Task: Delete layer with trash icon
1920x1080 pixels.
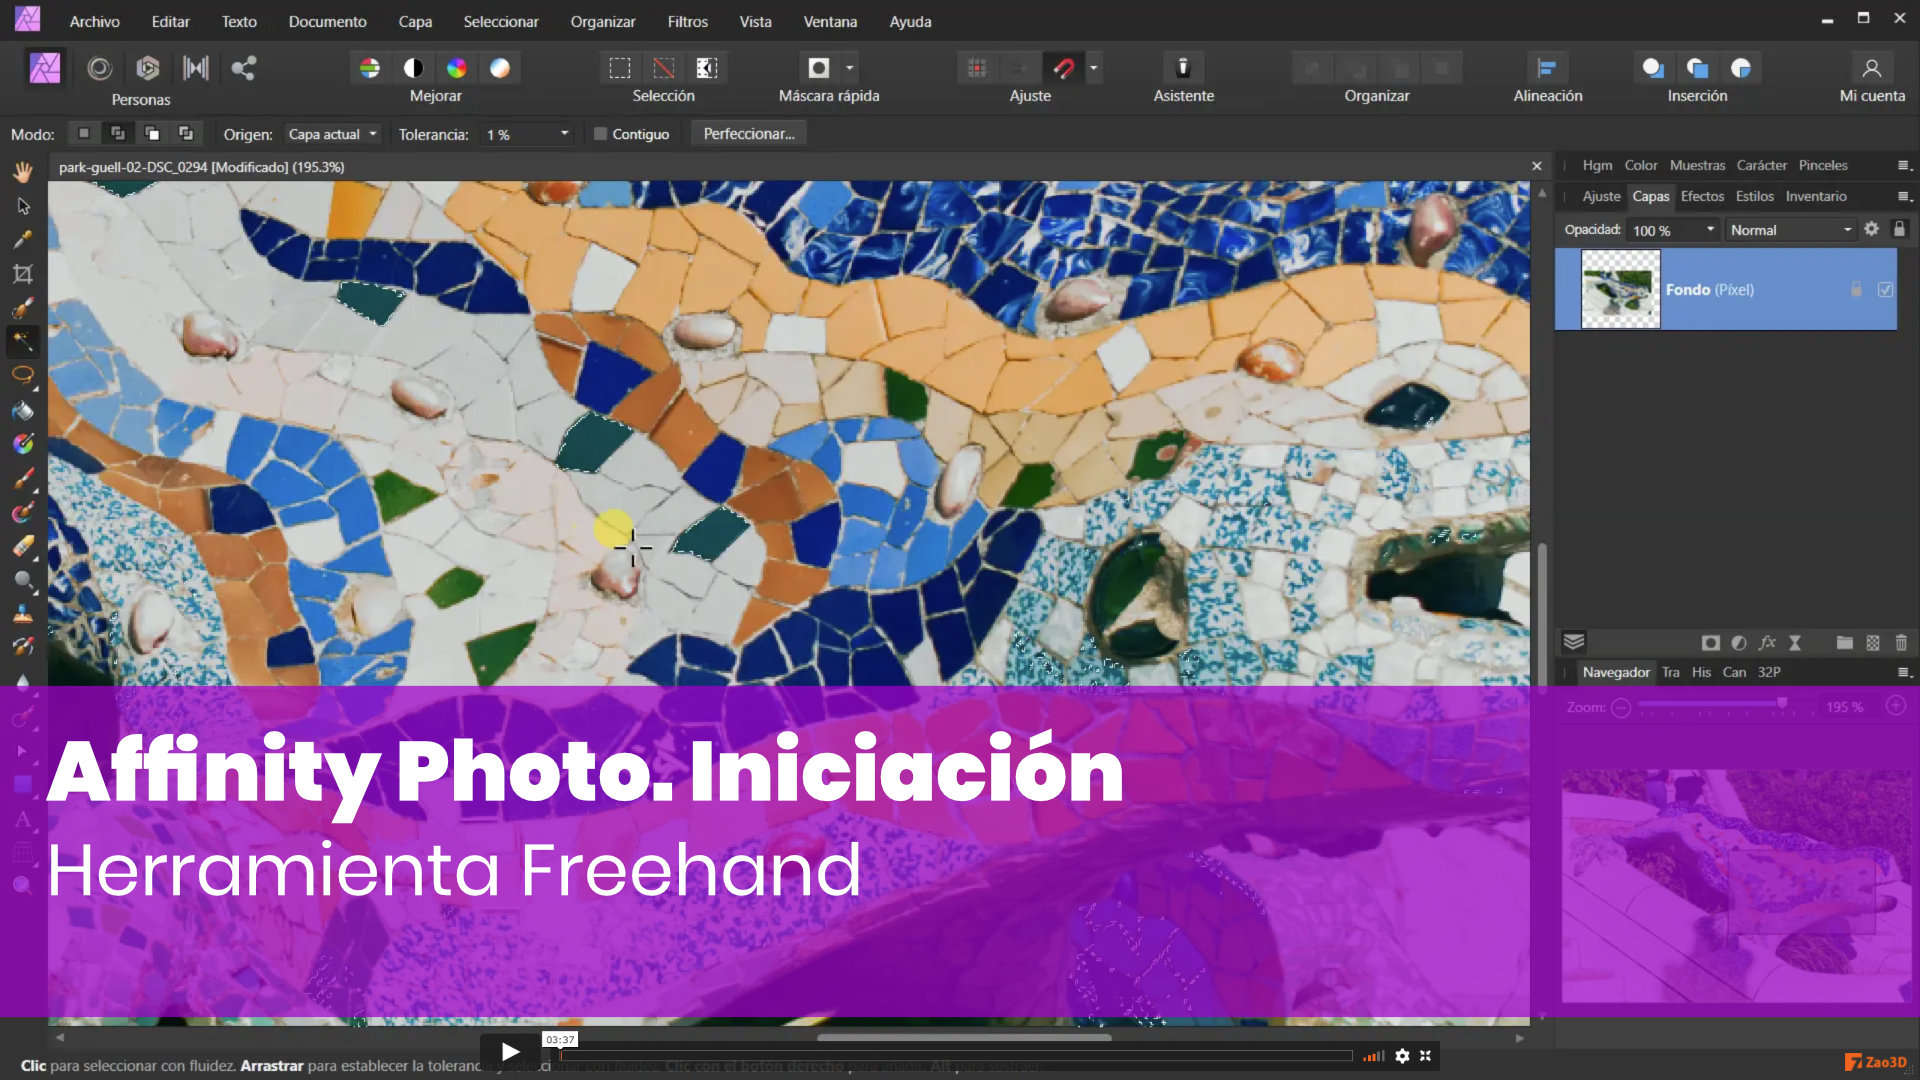Action: click(x=1901, y=643)
